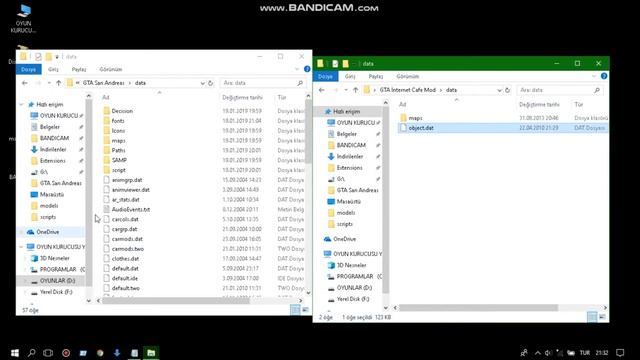Sort by Değiştirme tarihi in left window

point(242,97)
